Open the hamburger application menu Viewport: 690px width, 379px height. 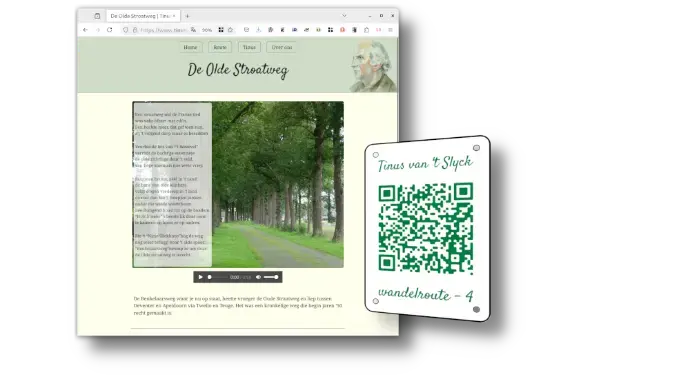click(390, 30)
